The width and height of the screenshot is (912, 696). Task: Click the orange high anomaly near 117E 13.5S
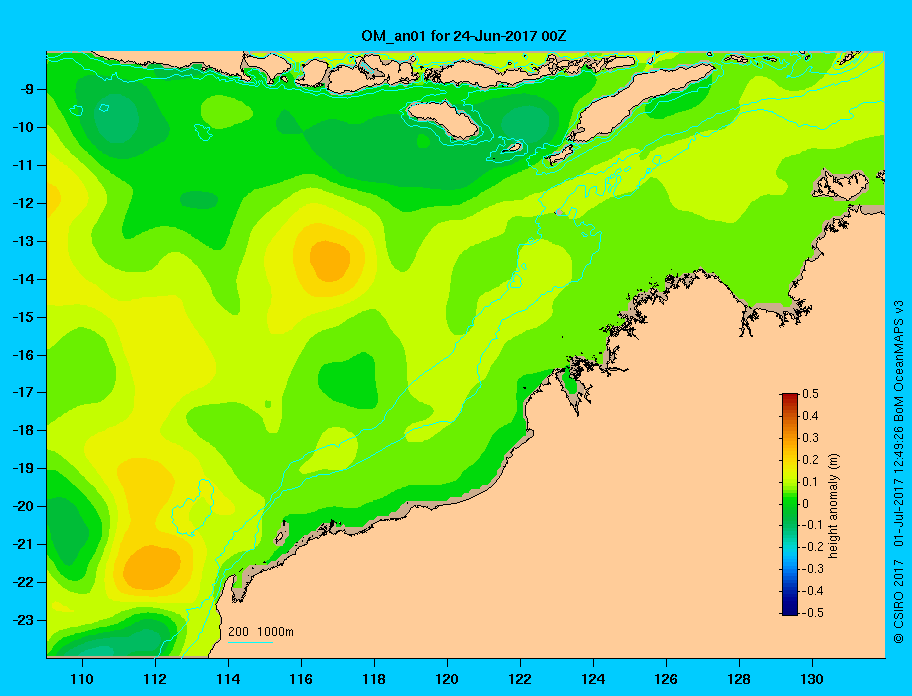tap(330, 261)
